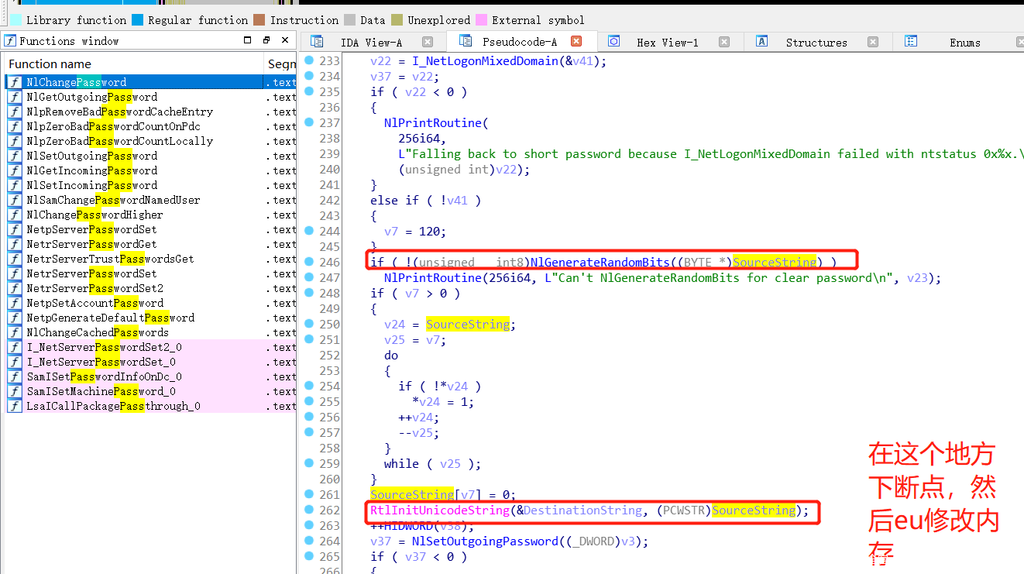This screenshot has height=574, width=1024.
Task: Select the NetrServerPasswordSet2 function
Action: pyautogui.click(x=94, y=288)
